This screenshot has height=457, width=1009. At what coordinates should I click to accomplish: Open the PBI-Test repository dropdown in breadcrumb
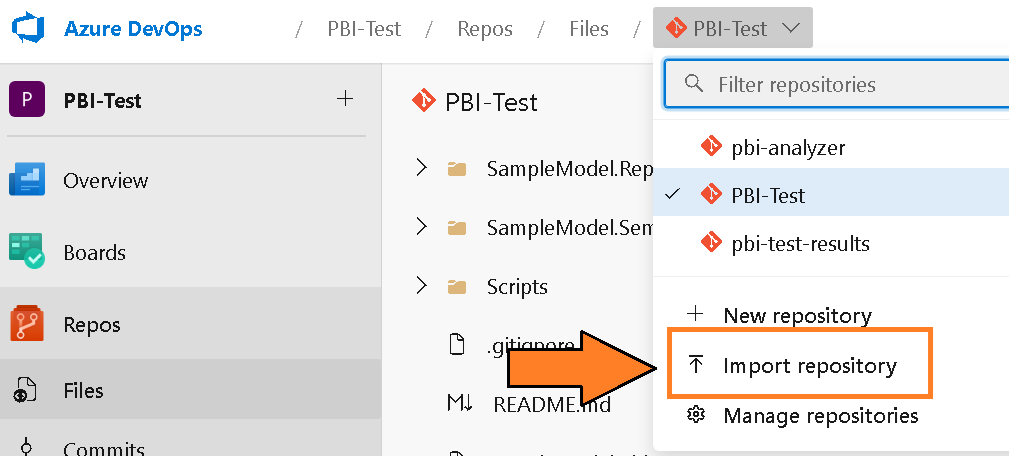click(732, 29)
